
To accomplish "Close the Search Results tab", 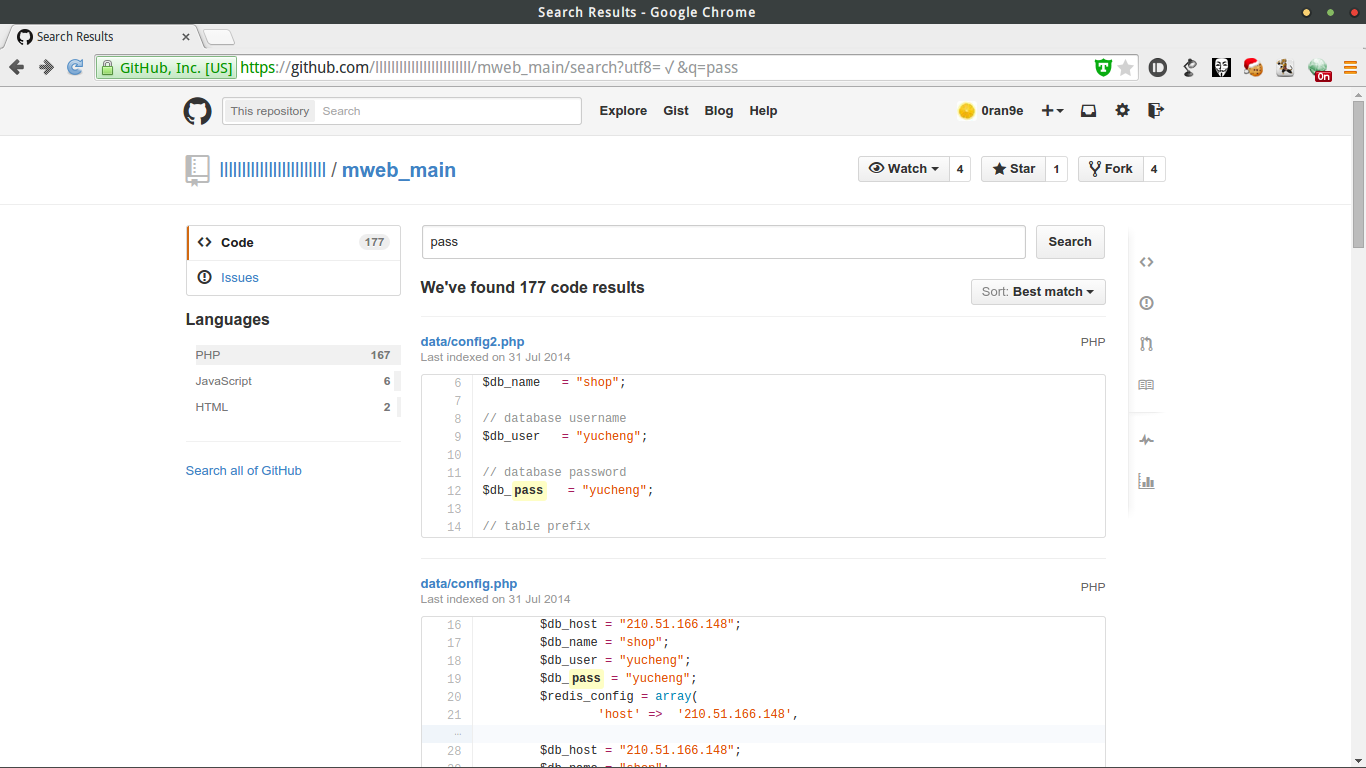I will coord(186,37).
